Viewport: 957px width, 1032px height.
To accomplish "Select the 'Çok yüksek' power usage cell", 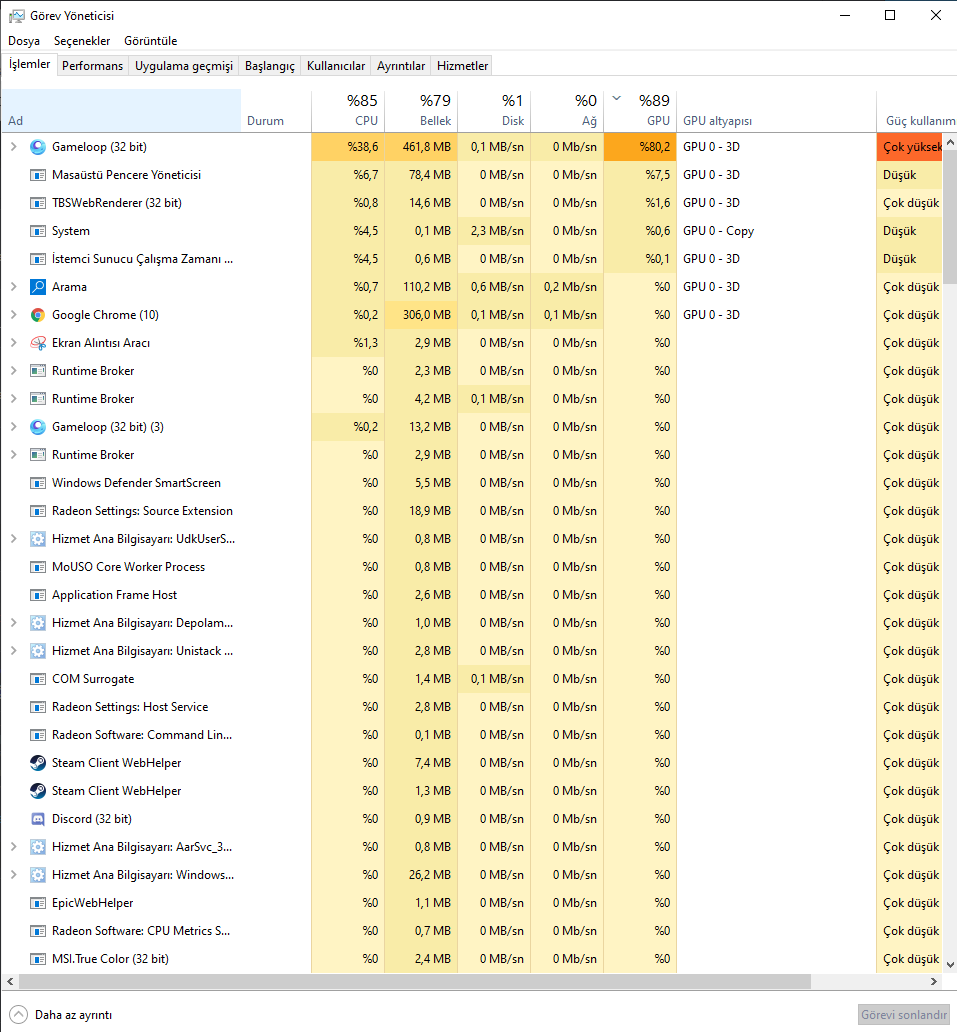I will tap(910, 147).
